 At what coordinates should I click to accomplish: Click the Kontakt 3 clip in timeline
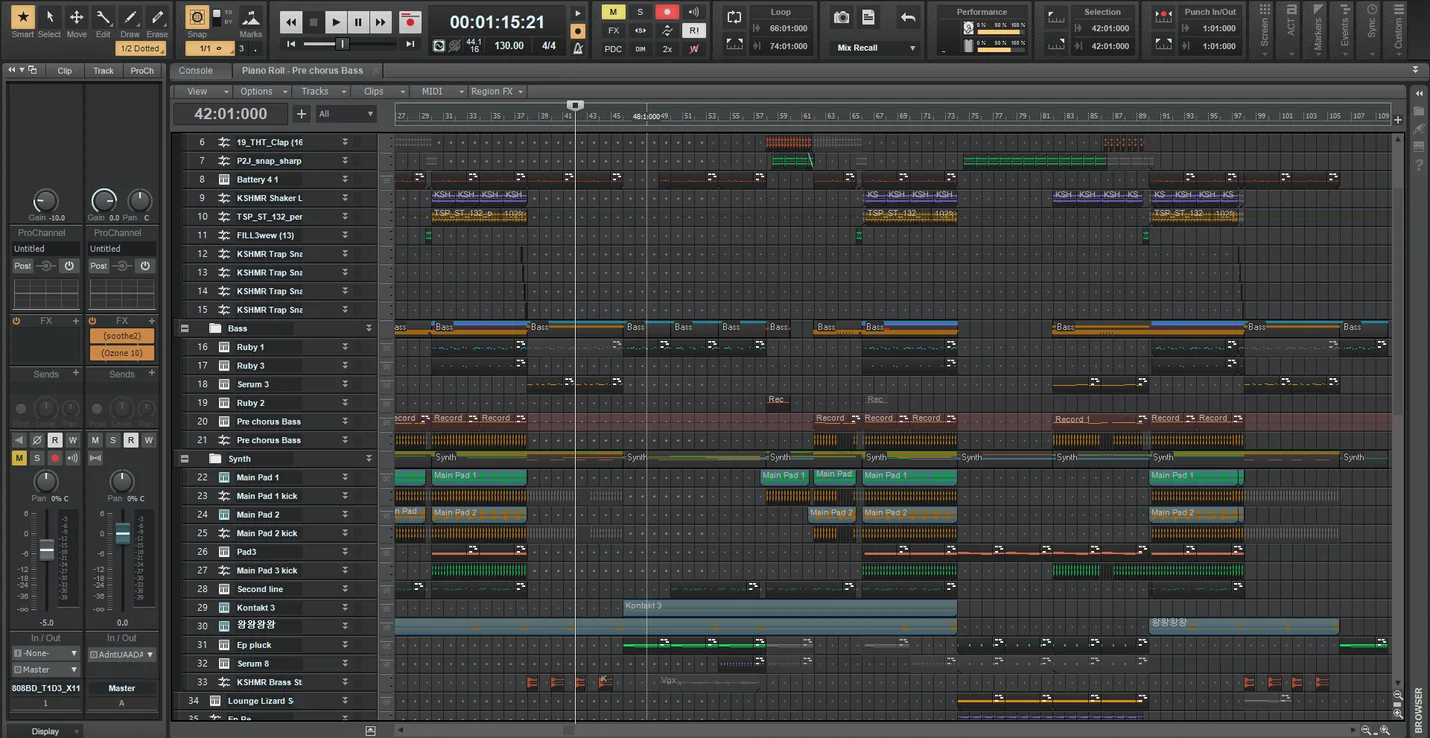[x=790, y=606]
